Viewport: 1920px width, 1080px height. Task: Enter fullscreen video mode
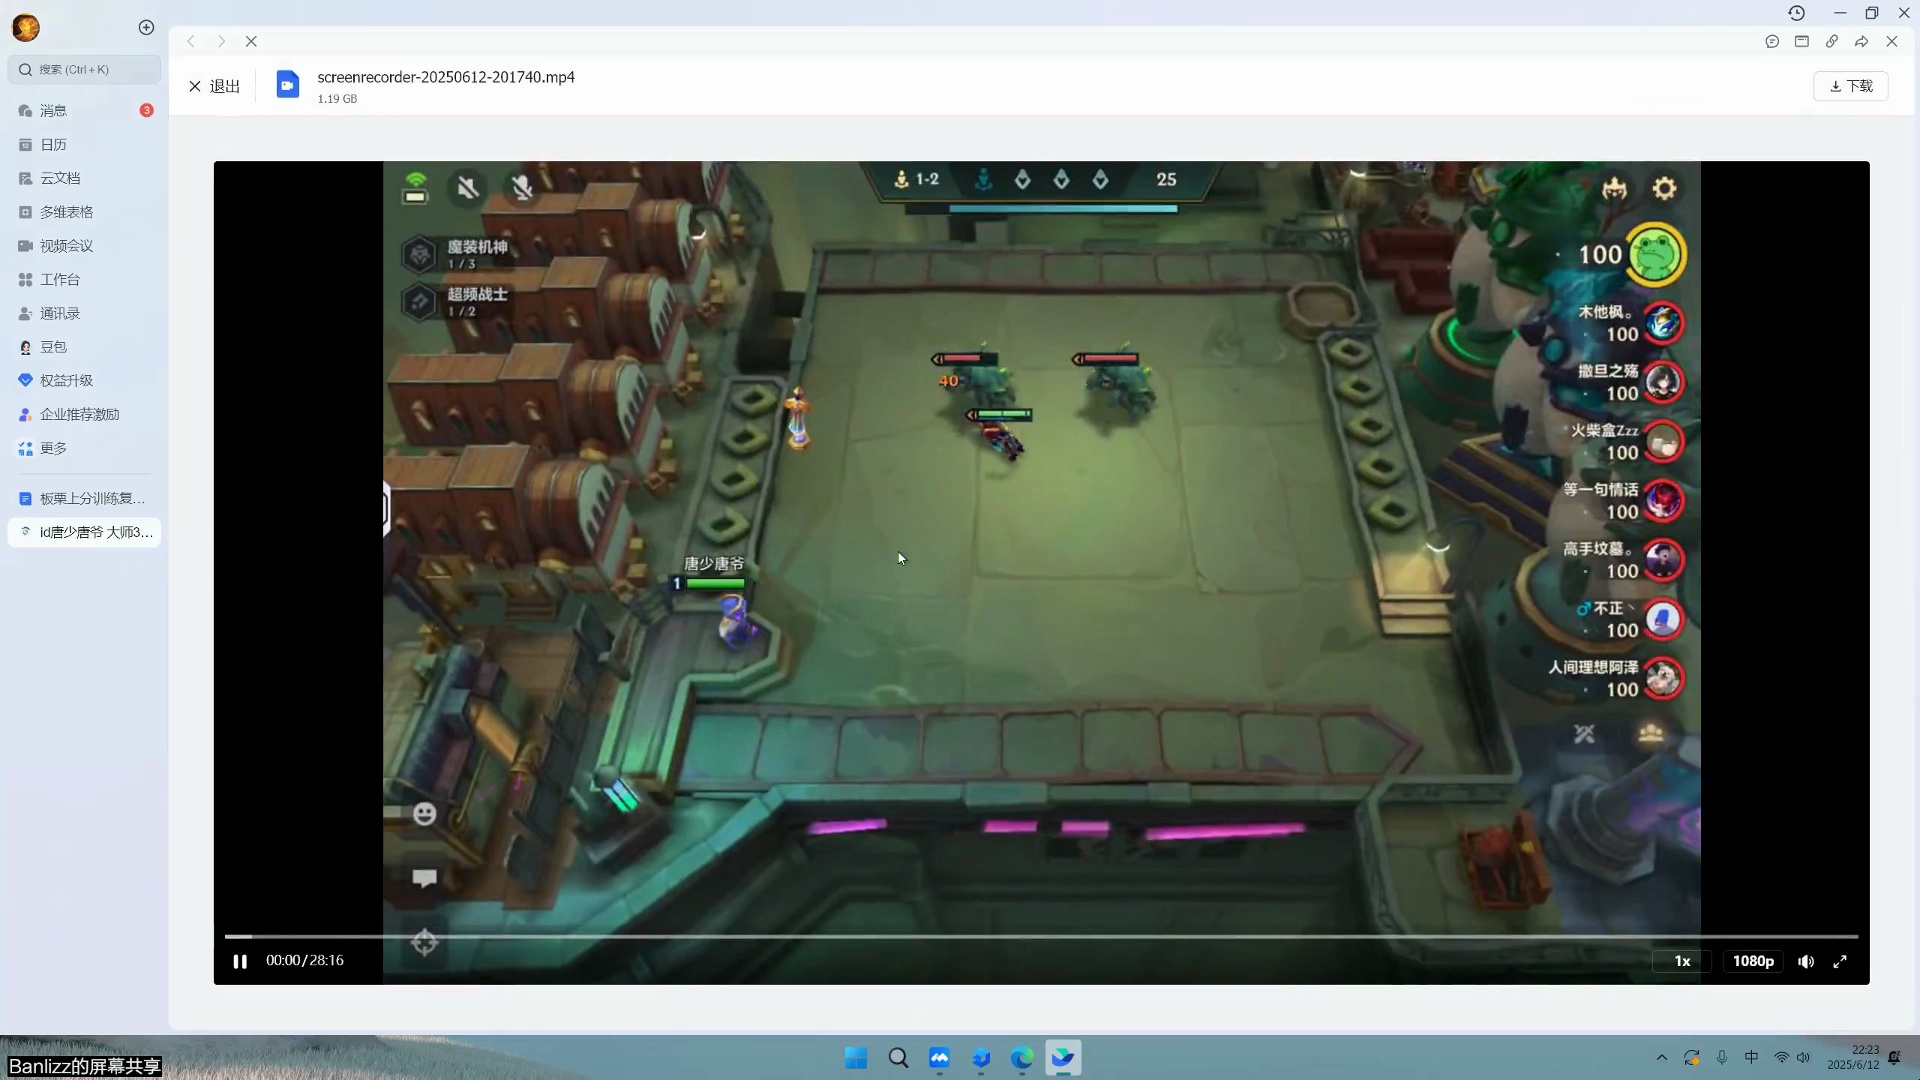click(x=1840, y=961)
